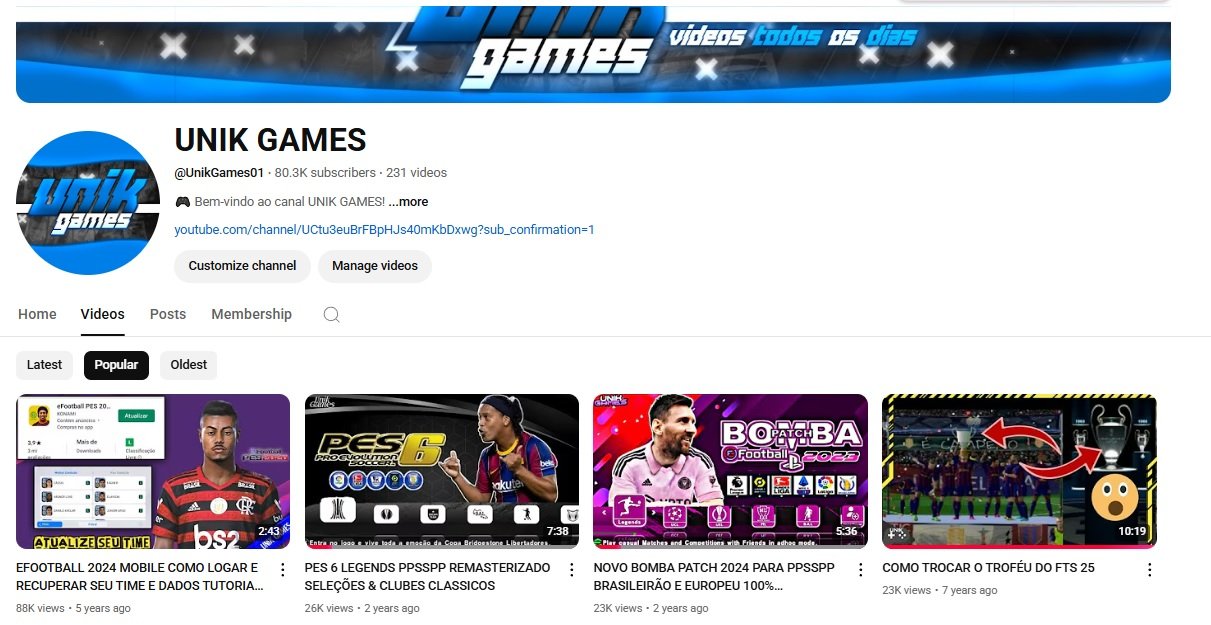The width and height of the screenshot is (1211, 625).
Task: Open COMO TROCAR O TROFÉU video thumbnail
Action: [x=1019, y=471]
